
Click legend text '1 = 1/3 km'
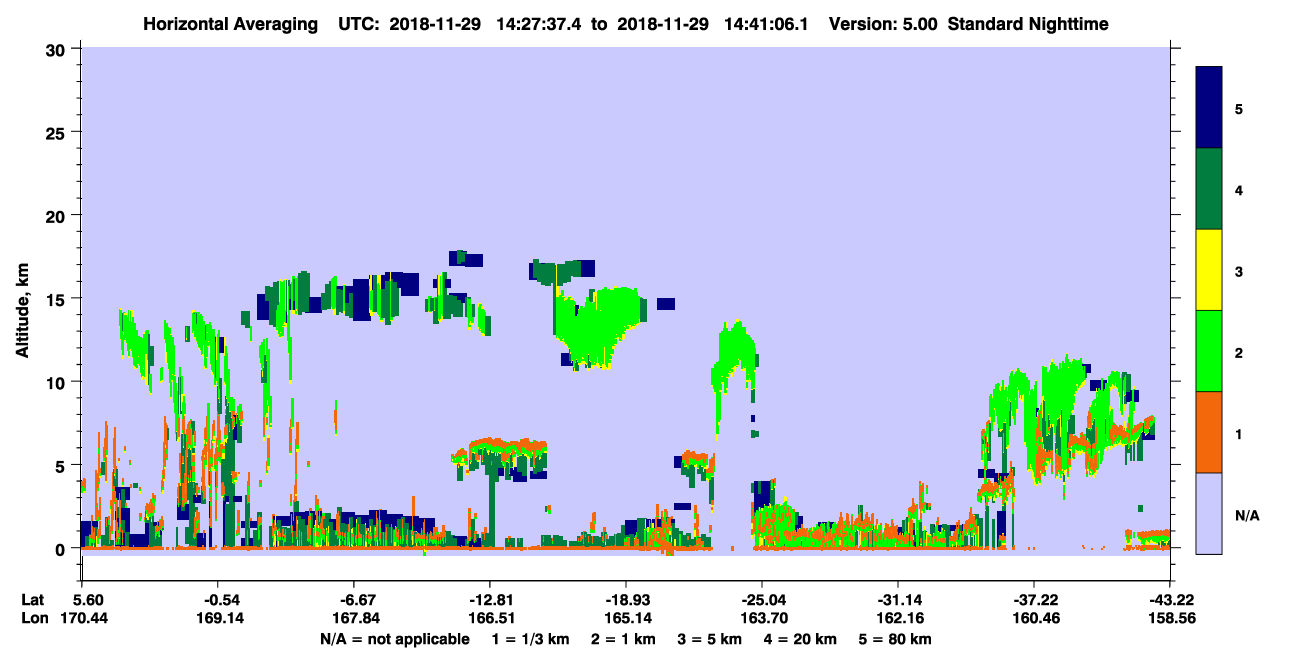[529, 639]
